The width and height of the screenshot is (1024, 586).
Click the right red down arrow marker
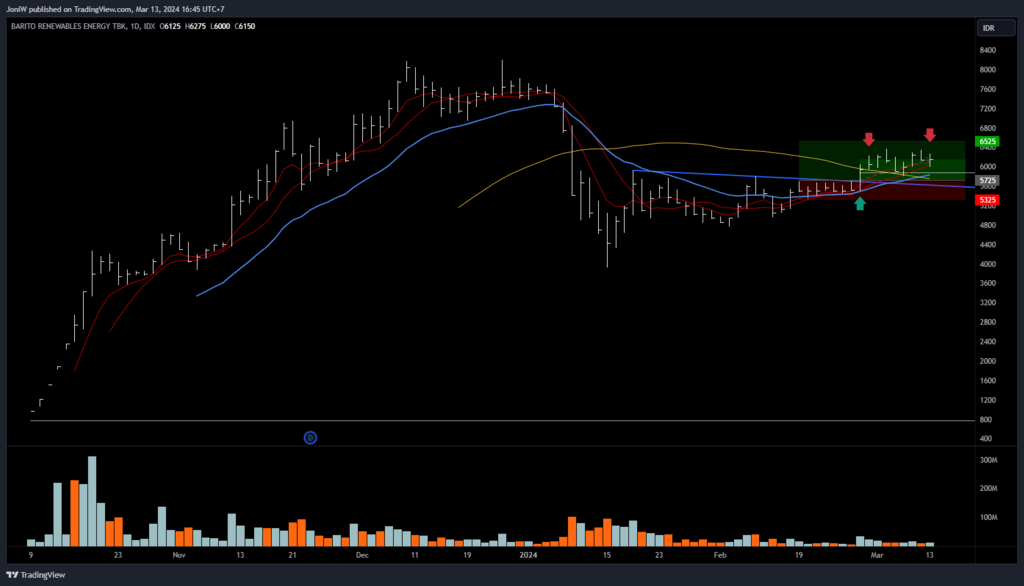click(930, 135)
